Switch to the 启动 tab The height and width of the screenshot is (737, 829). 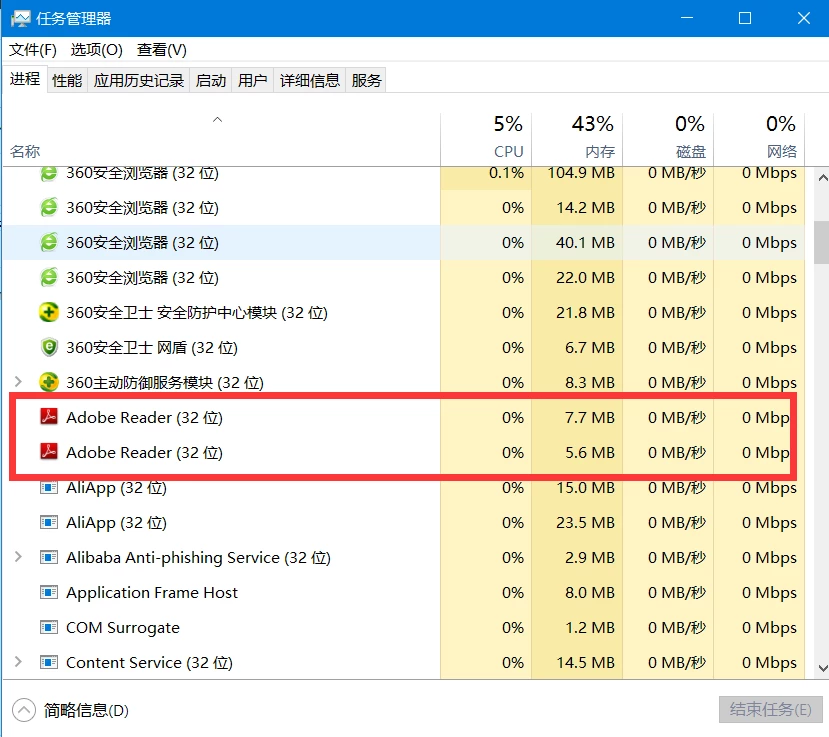[x=210, y=80]
